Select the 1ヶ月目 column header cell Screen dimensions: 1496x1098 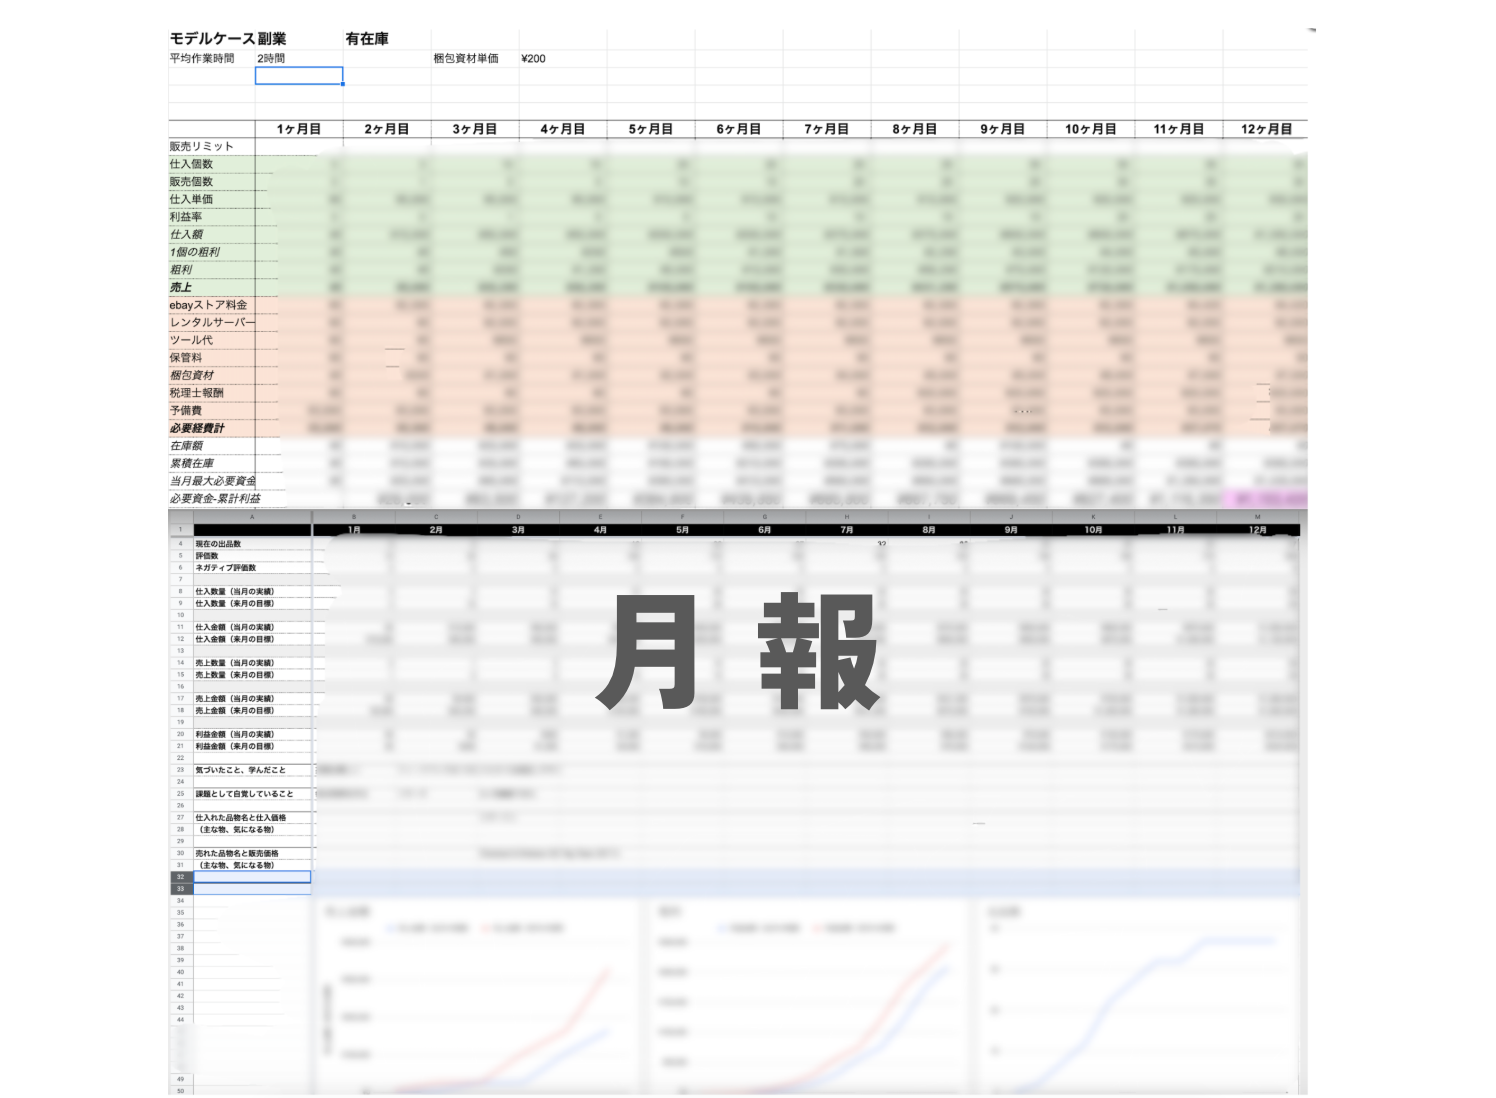[299, 129]
